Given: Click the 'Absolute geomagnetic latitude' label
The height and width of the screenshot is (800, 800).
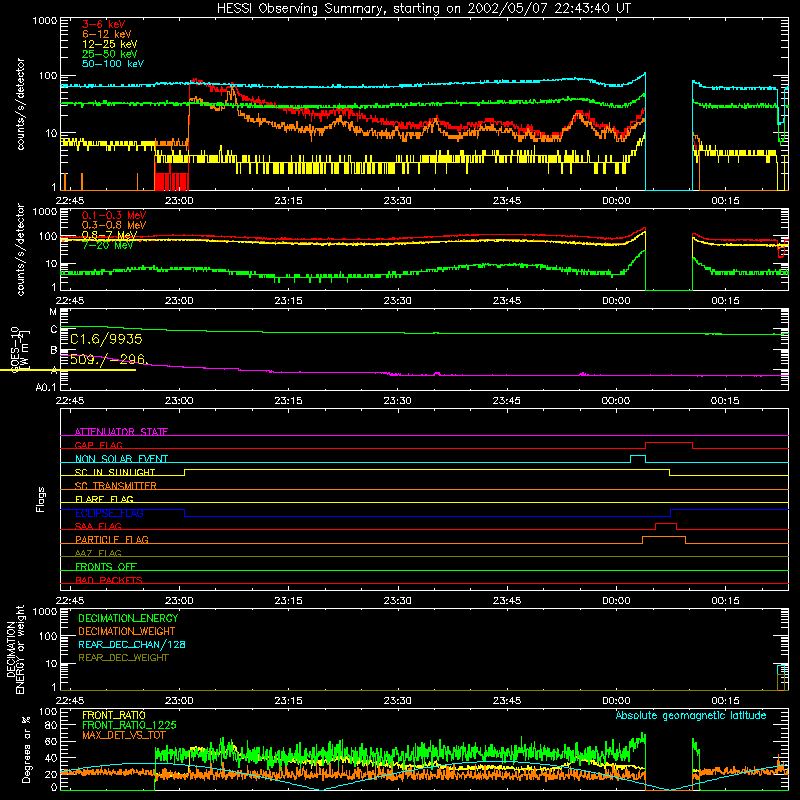Looking at the screenshot, I should (691, 715).
